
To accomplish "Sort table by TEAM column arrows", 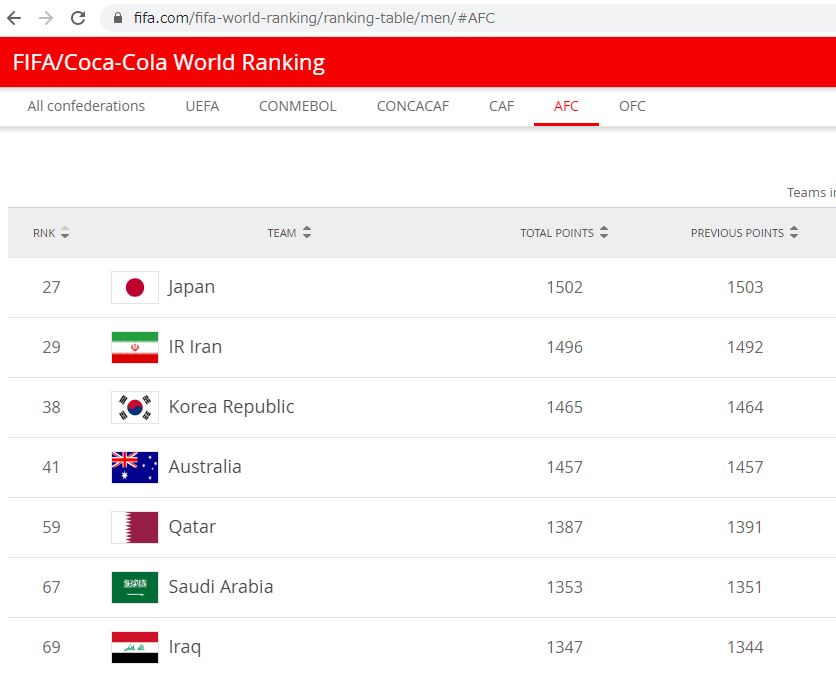I will click(306, 233).
